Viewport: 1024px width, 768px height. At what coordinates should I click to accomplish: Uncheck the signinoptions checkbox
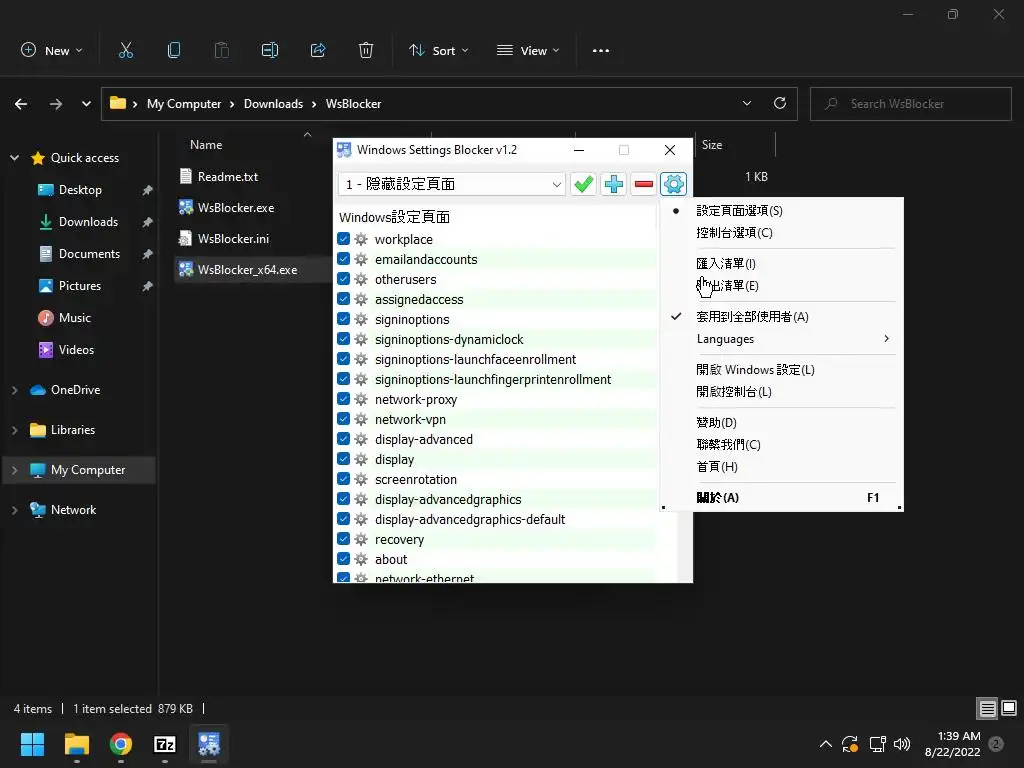point(344,319)
